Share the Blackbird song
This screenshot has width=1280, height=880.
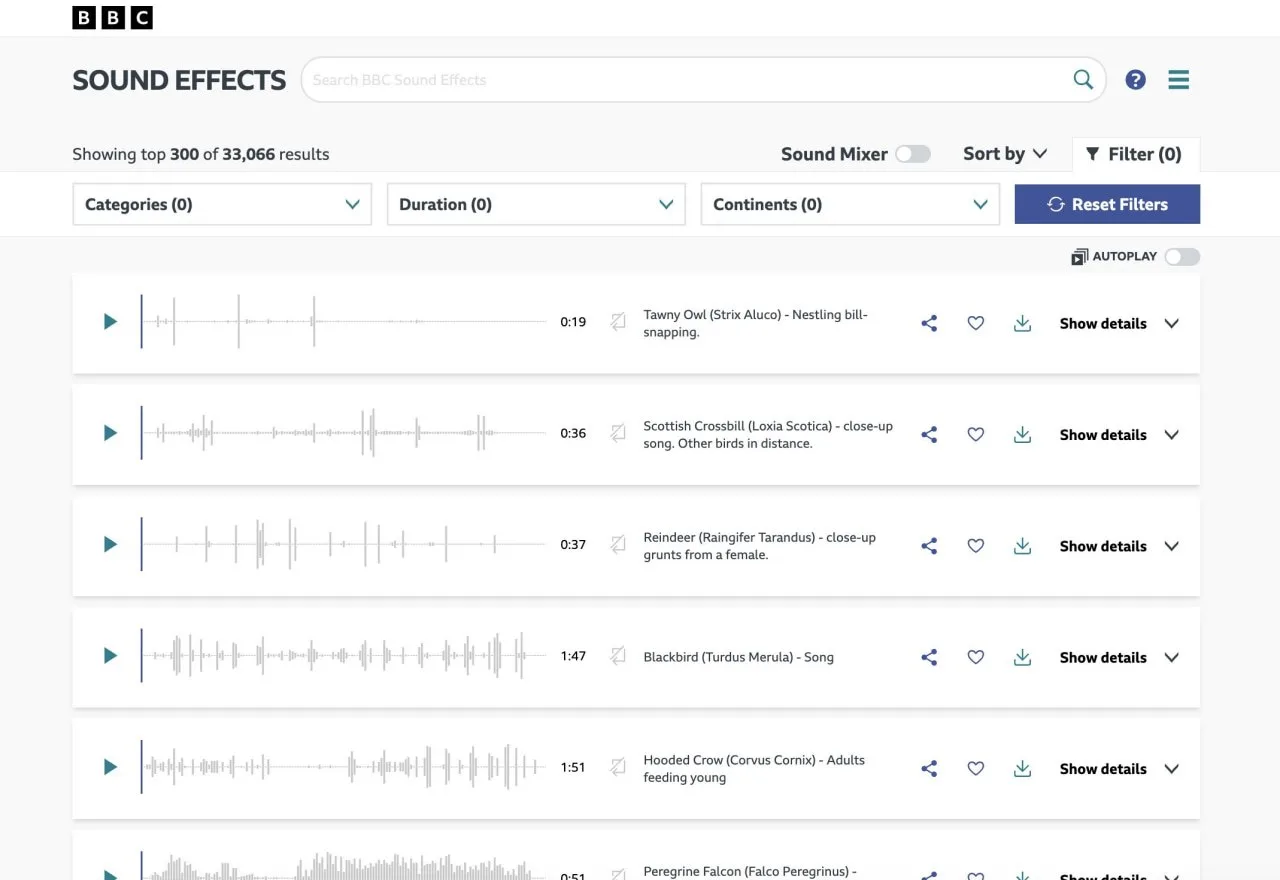click(x=929, y=657)
